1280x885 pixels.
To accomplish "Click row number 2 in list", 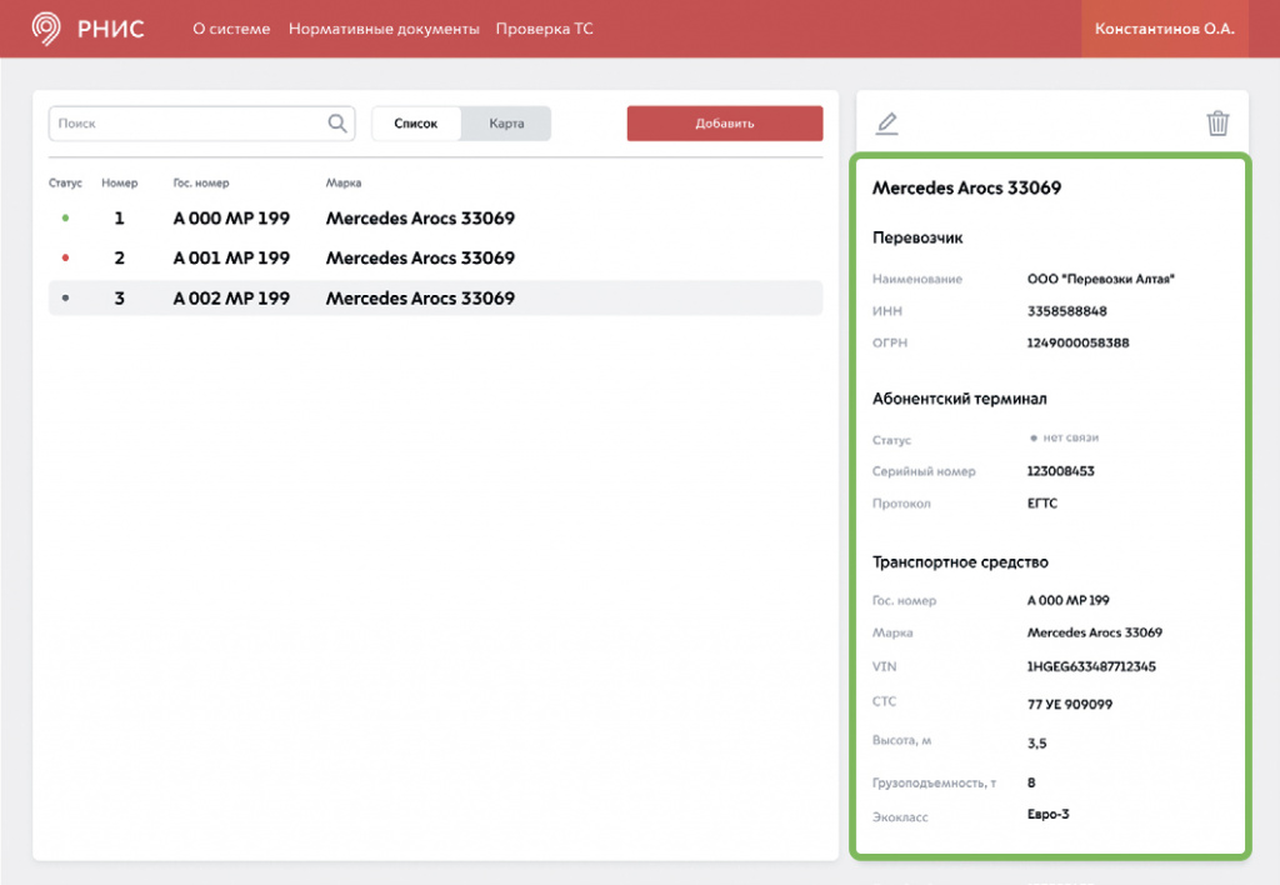I will (x=120, y=258).
